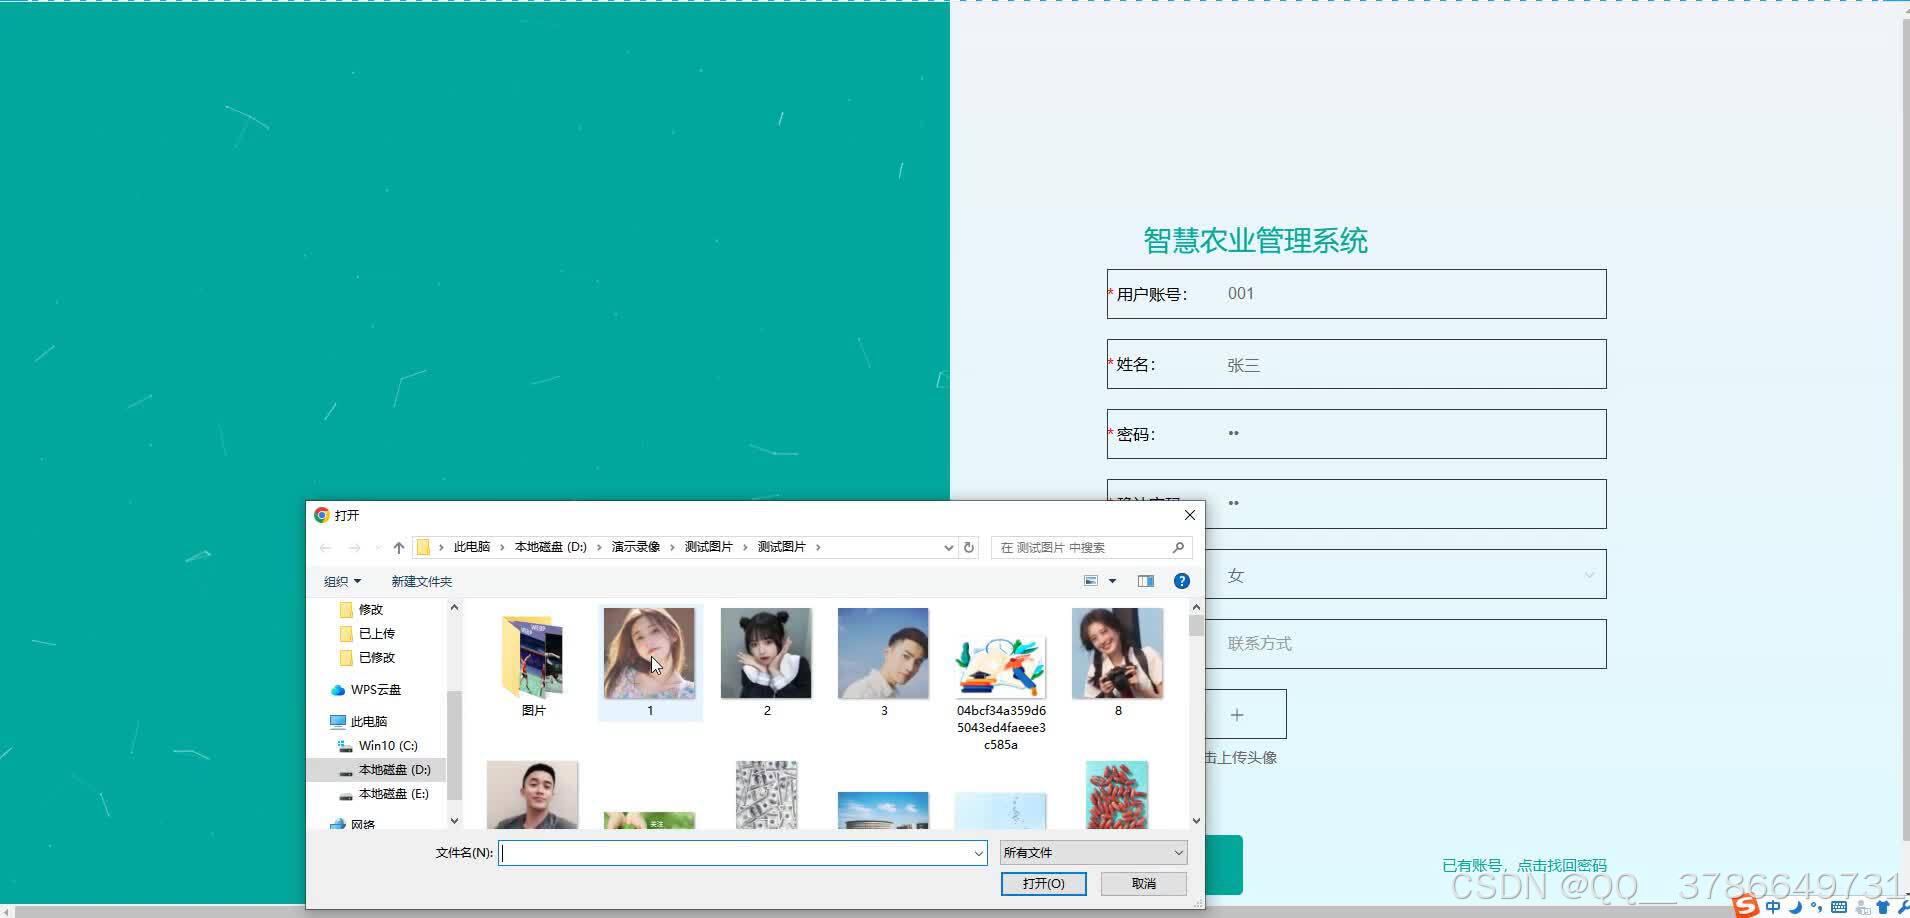Toggle Chinese/English input with the 中 icon
The image size is (1910, 918).
[1774, 907]
